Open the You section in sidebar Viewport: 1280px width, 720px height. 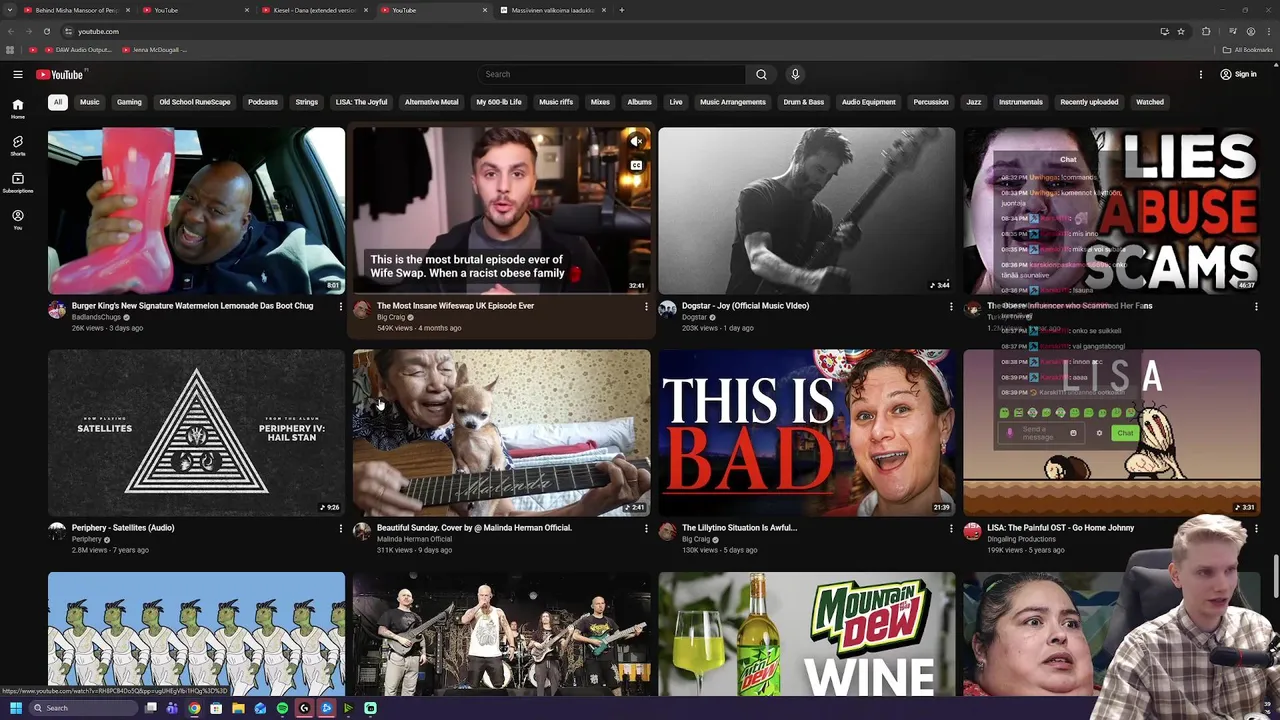(x=17, y=220)
